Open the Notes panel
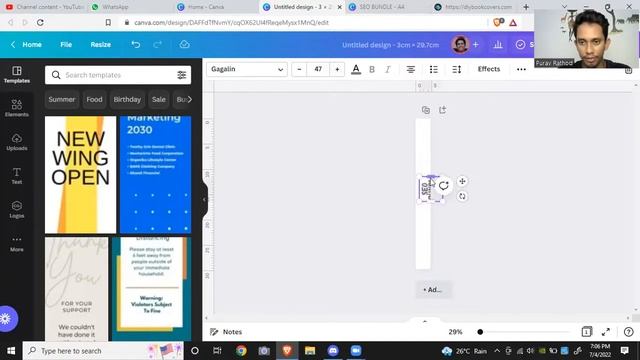 tap(226, 332)
